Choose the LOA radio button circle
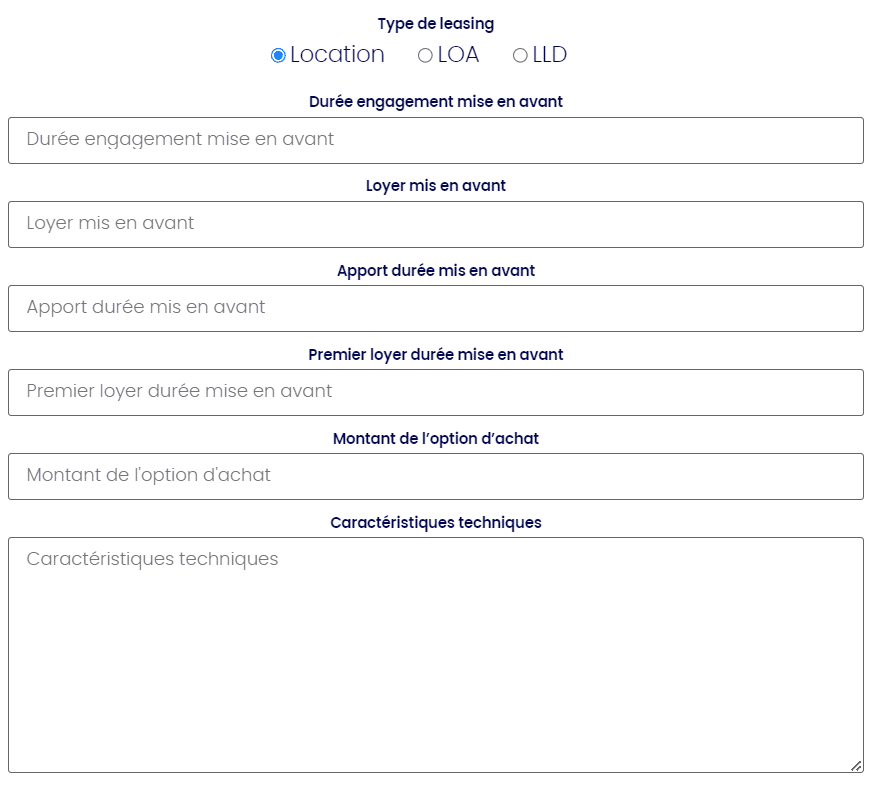Screen dimensions: 873x795 (x=425, y=56)
